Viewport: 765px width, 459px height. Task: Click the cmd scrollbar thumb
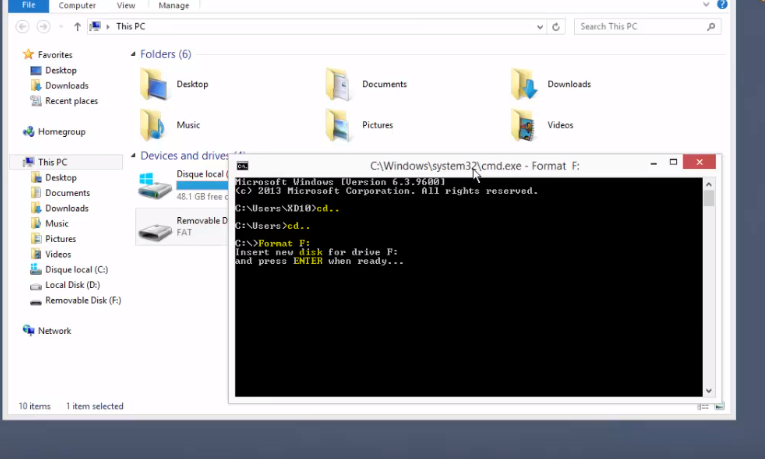coord(709,199)
